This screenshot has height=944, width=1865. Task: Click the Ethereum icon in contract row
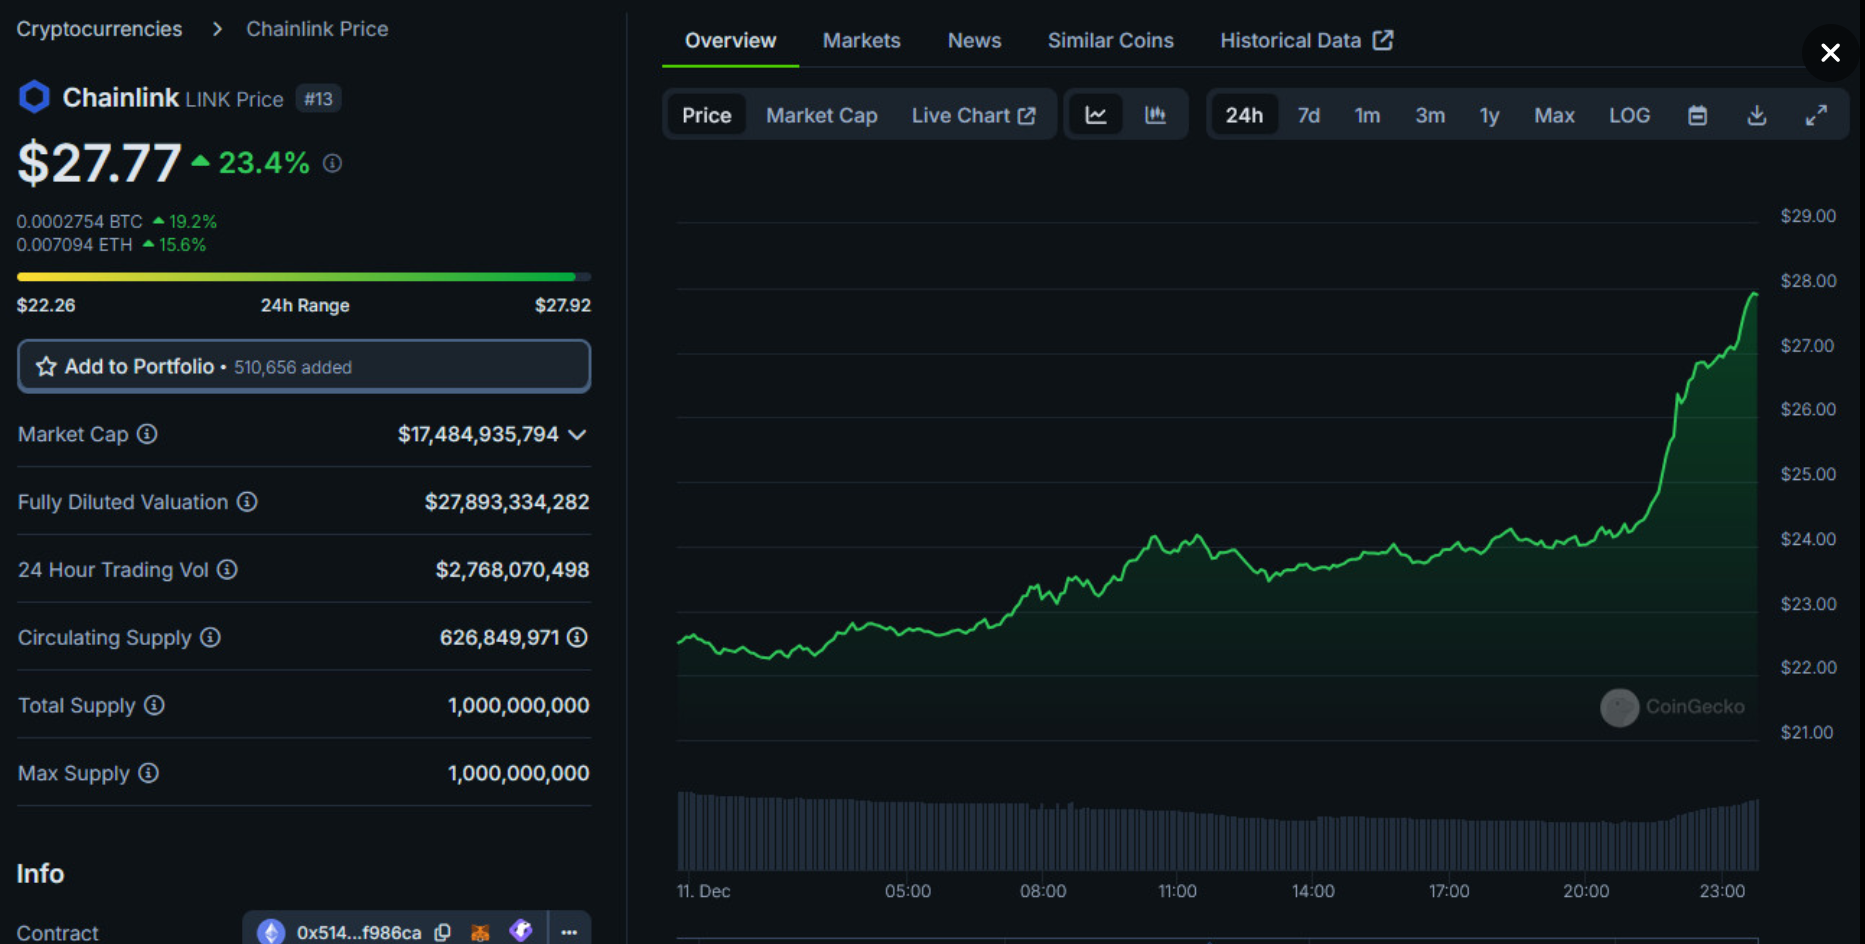point(271,932)
